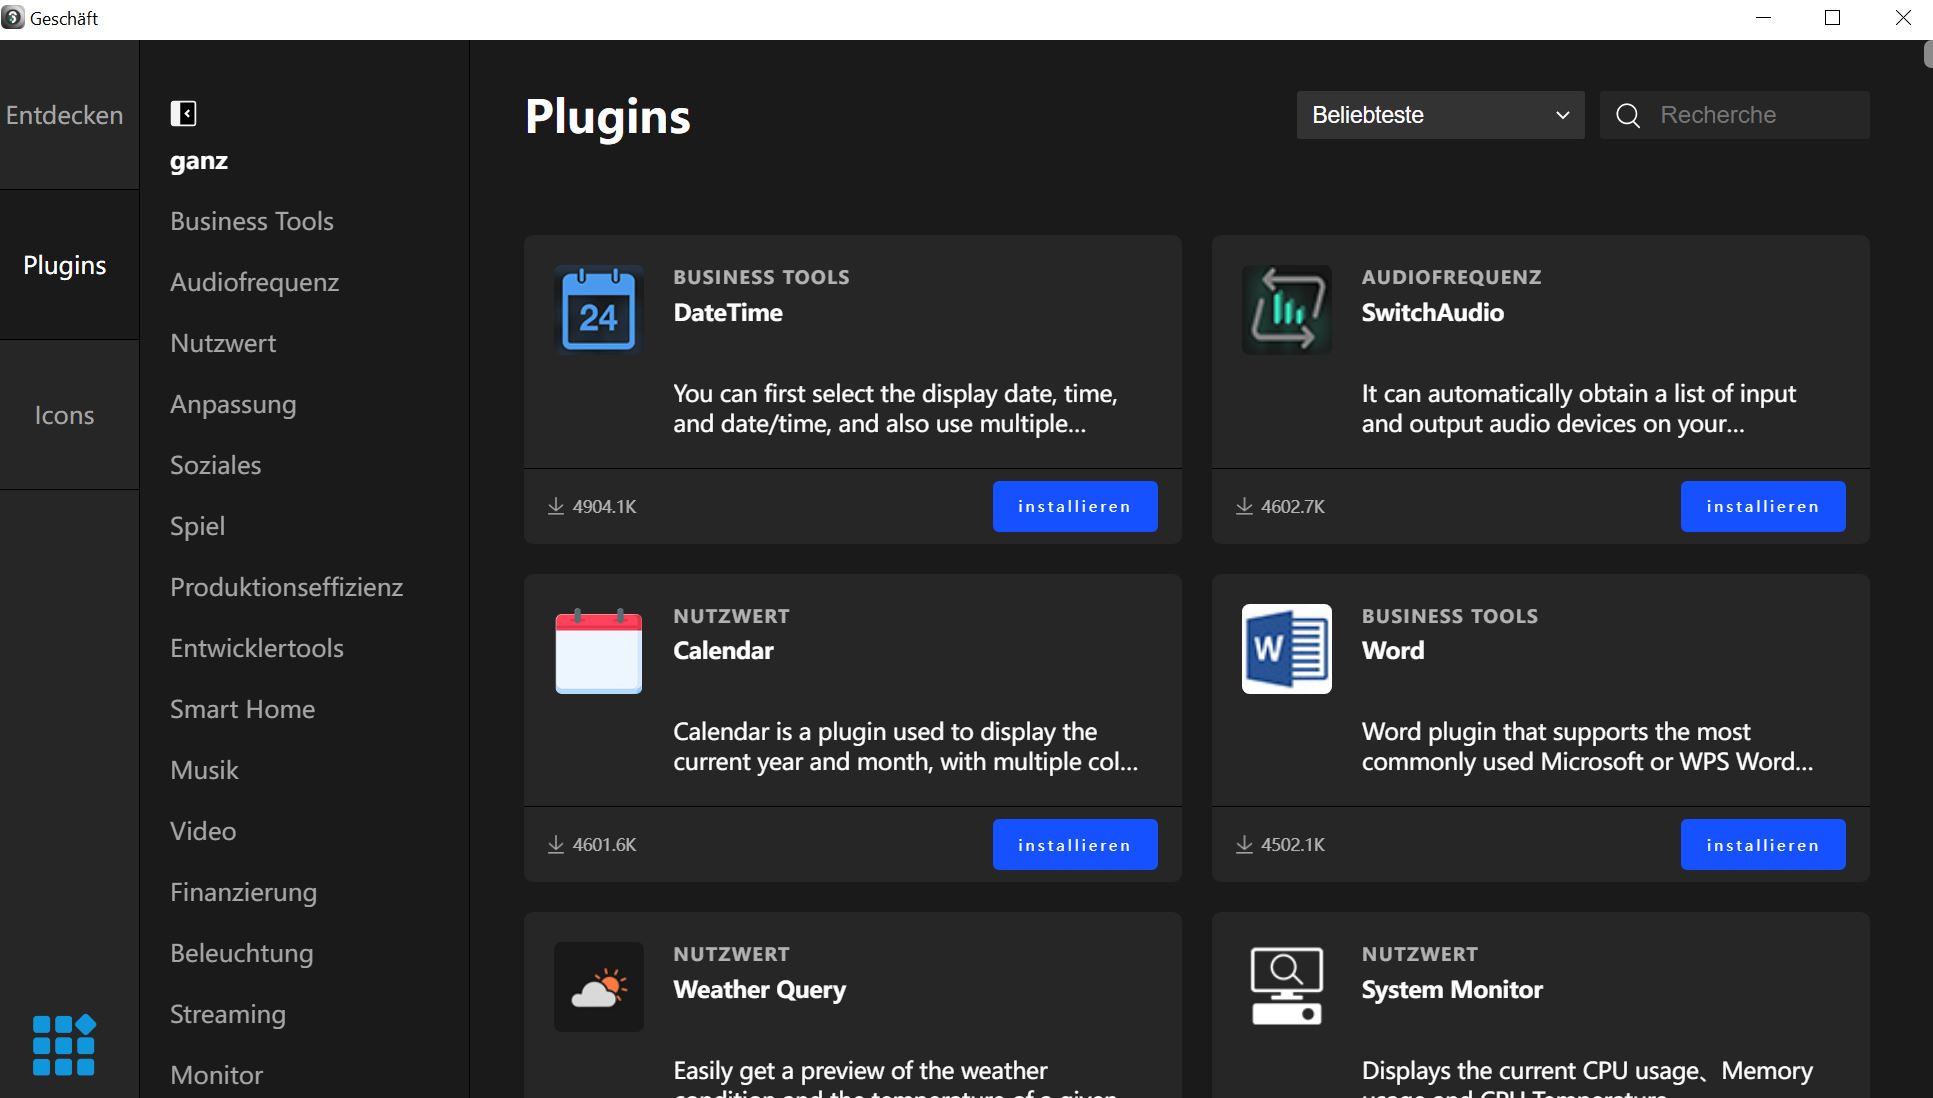Install the SwitchAudio plugin
Viewport: 1933px width, 1098px height.
click(x=1762, y=506)
